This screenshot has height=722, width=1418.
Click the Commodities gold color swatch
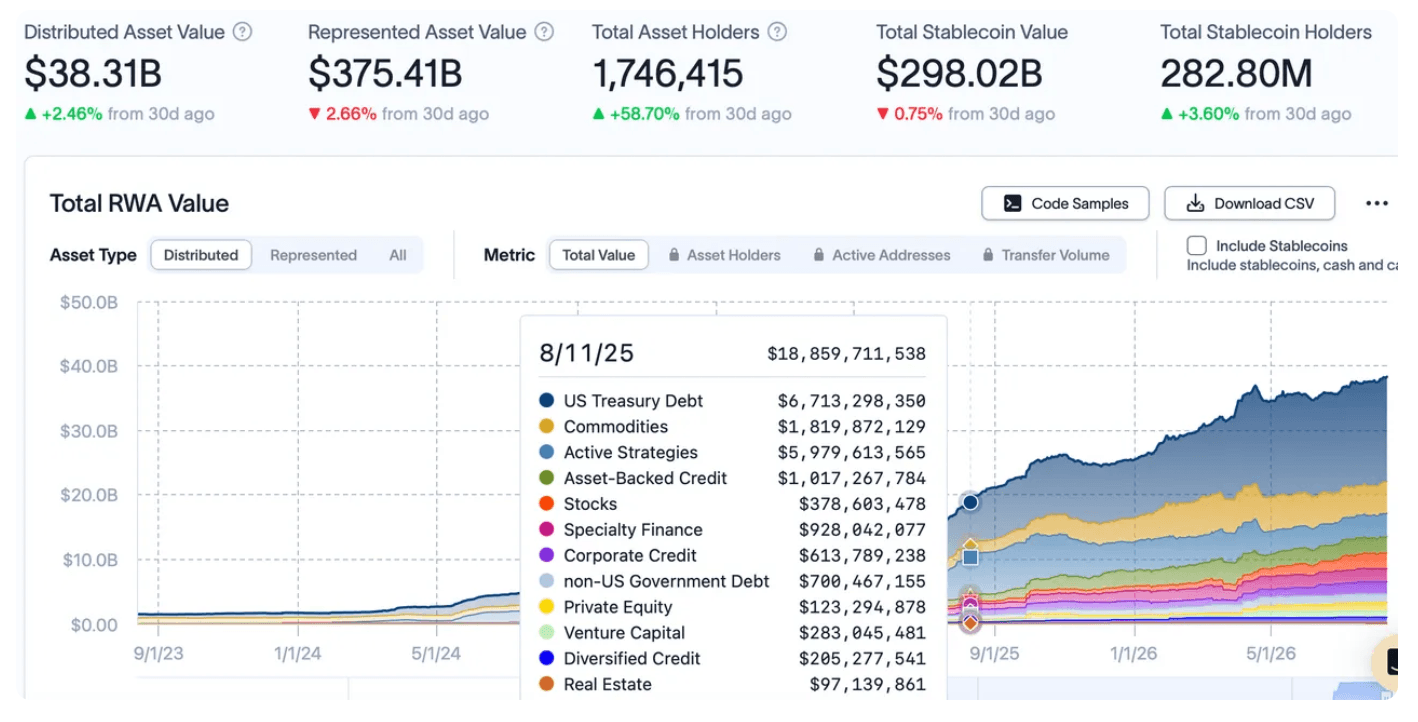(546, 427)
